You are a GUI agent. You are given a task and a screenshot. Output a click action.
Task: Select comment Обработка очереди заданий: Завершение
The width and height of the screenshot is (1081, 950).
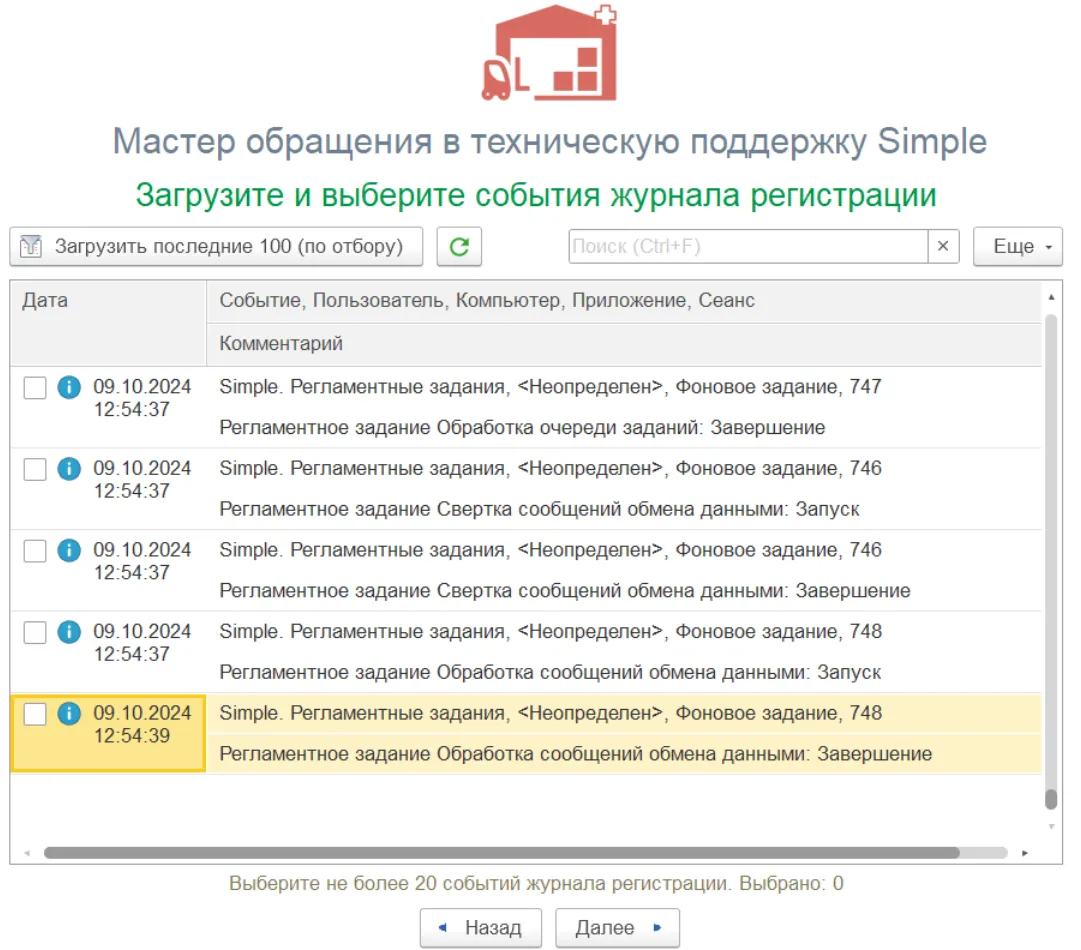(522, 427)
